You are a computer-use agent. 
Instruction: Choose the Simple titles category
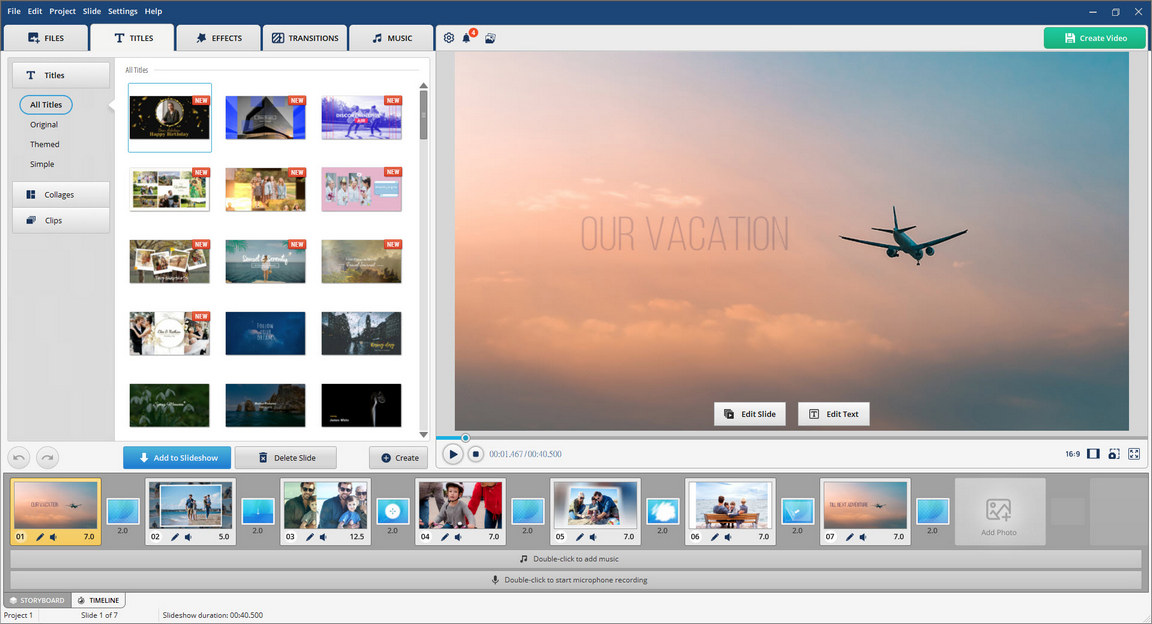[x=42, y=164]
